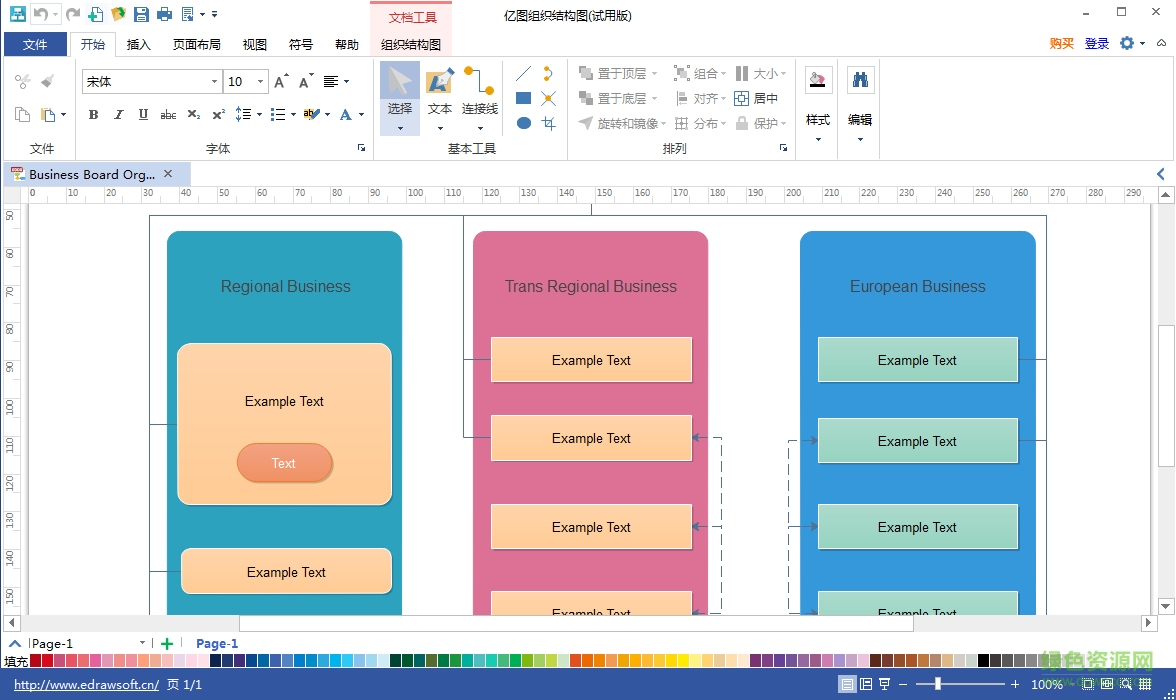
Task: Toggle bold formatting
Action: tap(93, 115)
